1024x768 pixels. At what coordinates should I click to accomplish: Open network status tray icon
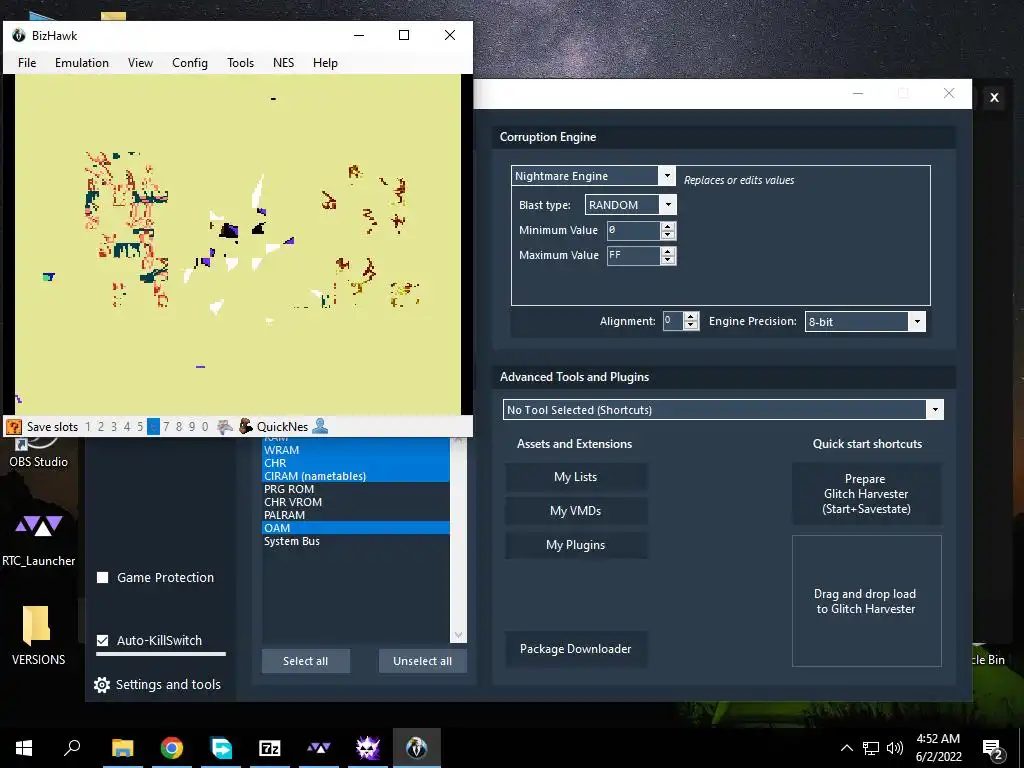point(871,748)
